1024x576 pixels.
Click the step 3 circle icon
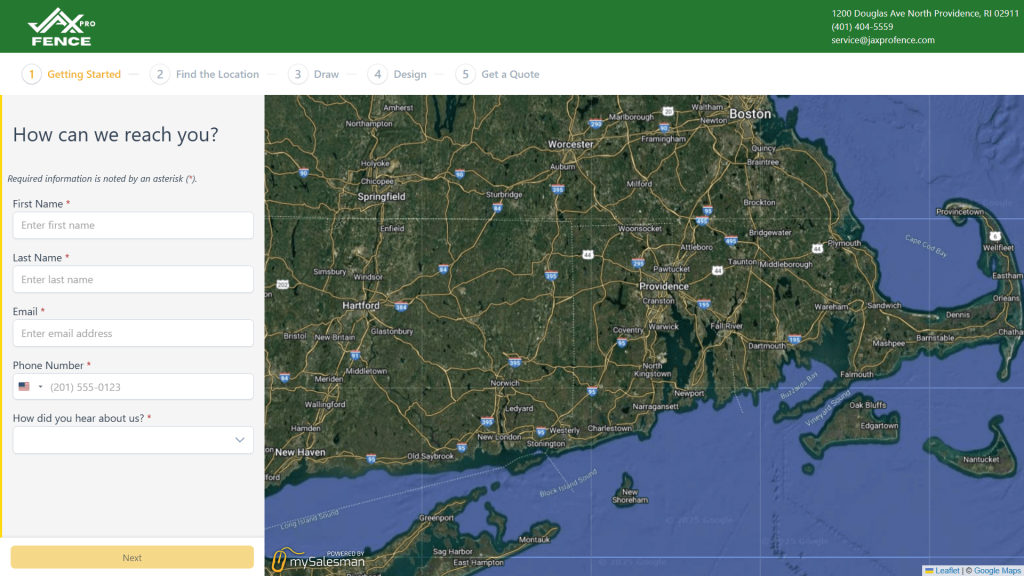point(298,74)
